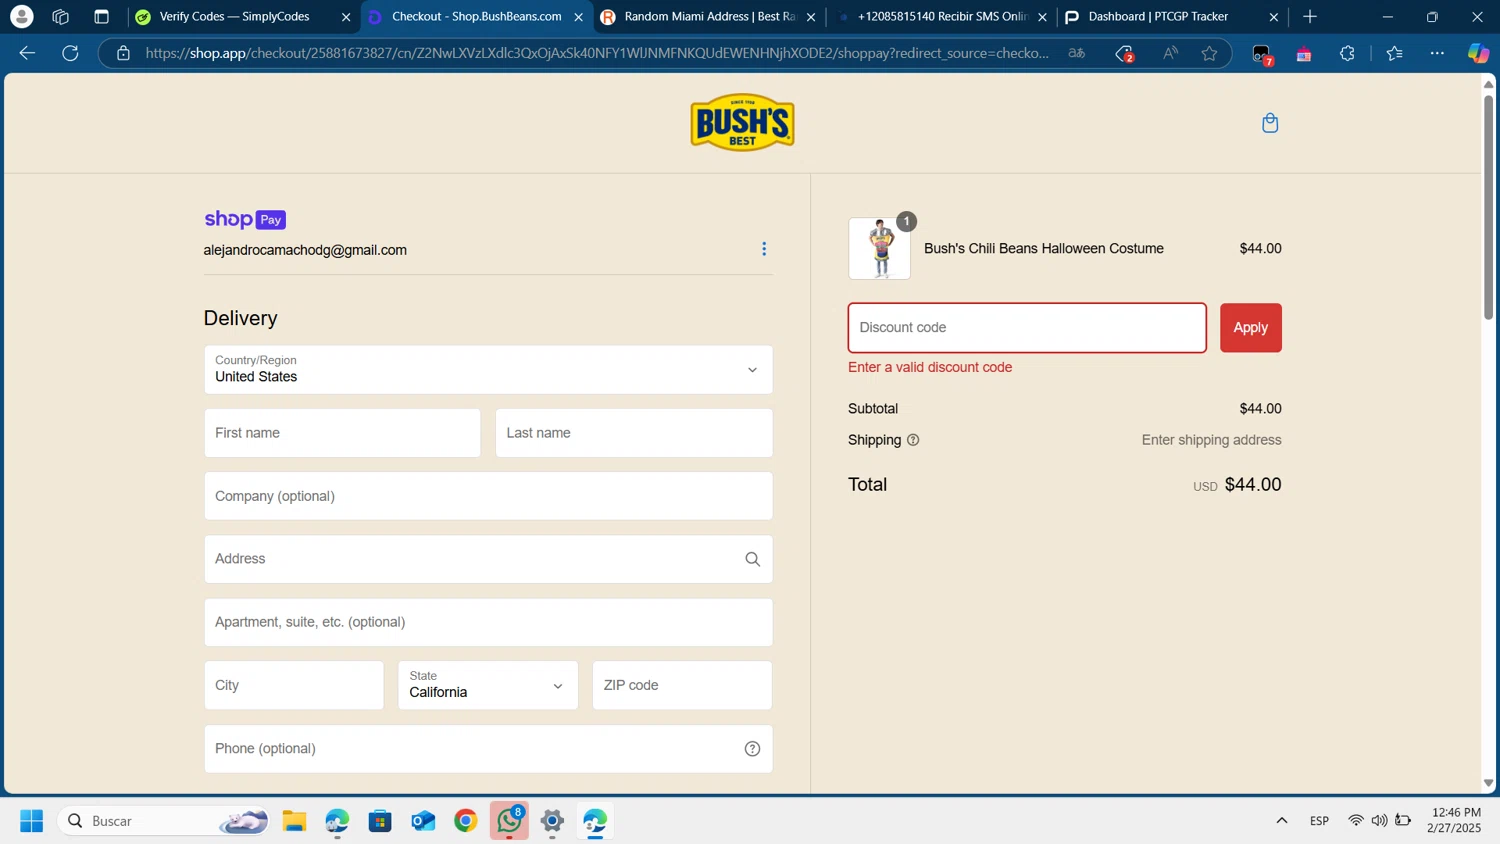Open Outlook from the taskbar

tap(423, 821)
